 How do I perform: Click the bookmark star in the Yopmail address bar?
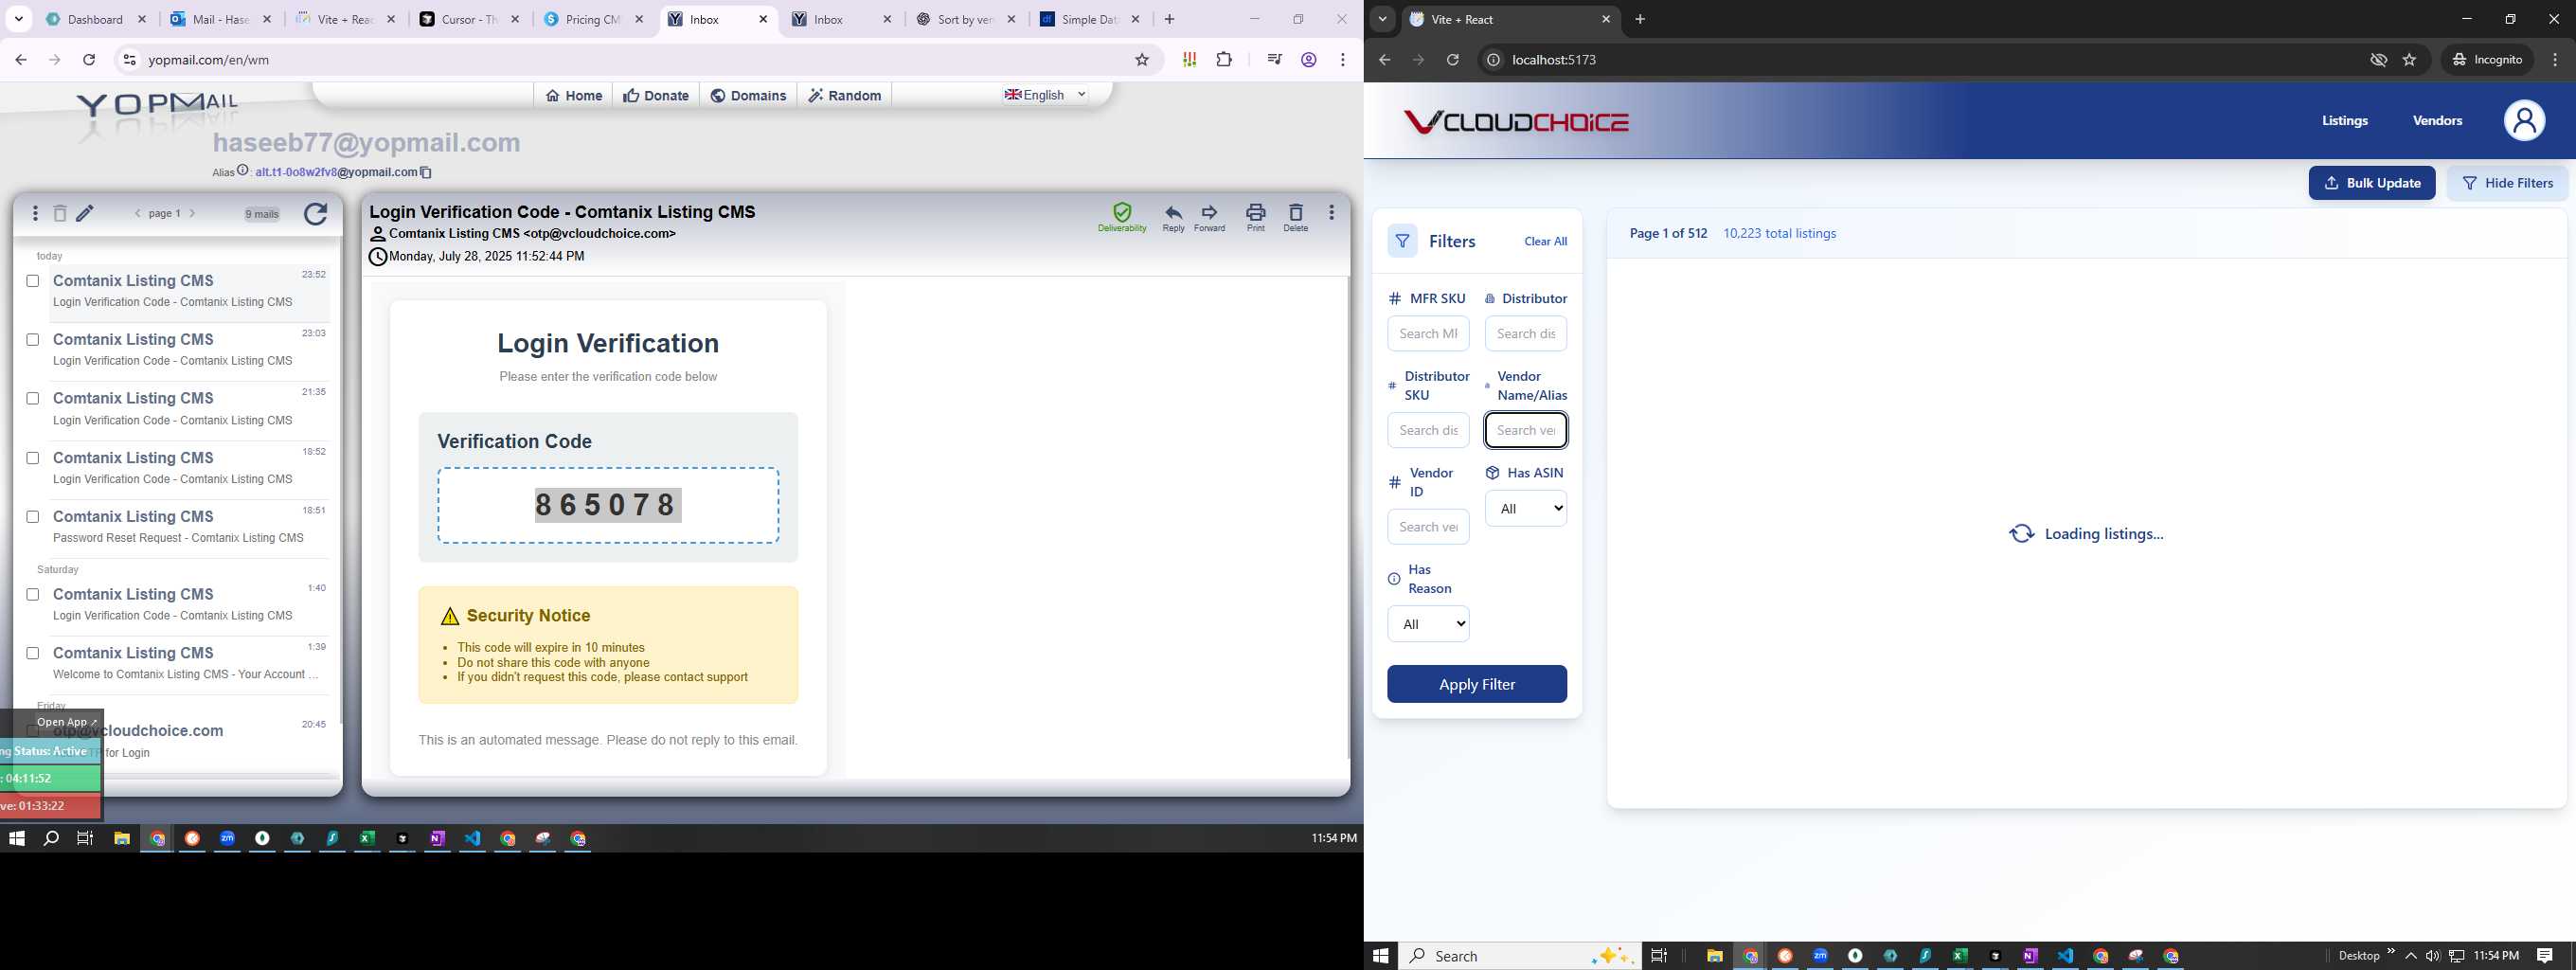point(1142,60)
